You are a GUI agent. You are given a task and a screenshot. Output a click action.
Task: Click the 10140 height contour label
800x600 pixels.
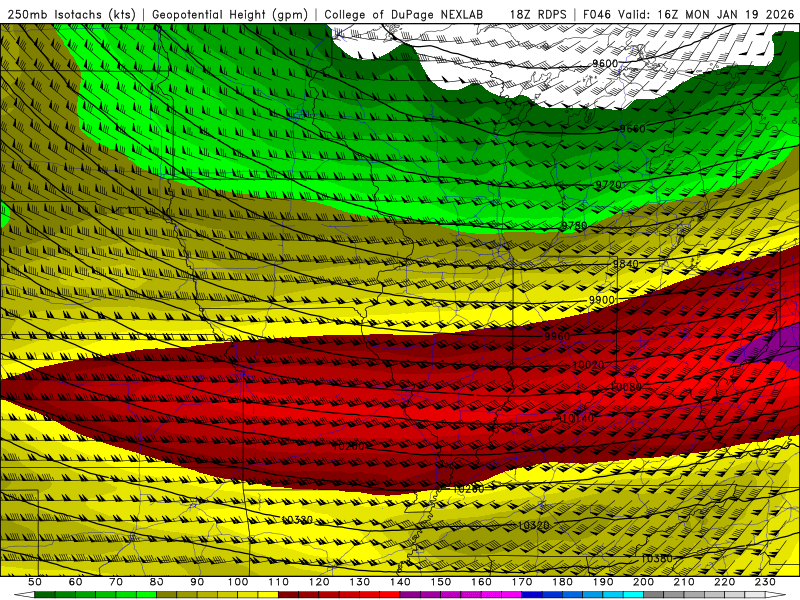coord(578,418)
